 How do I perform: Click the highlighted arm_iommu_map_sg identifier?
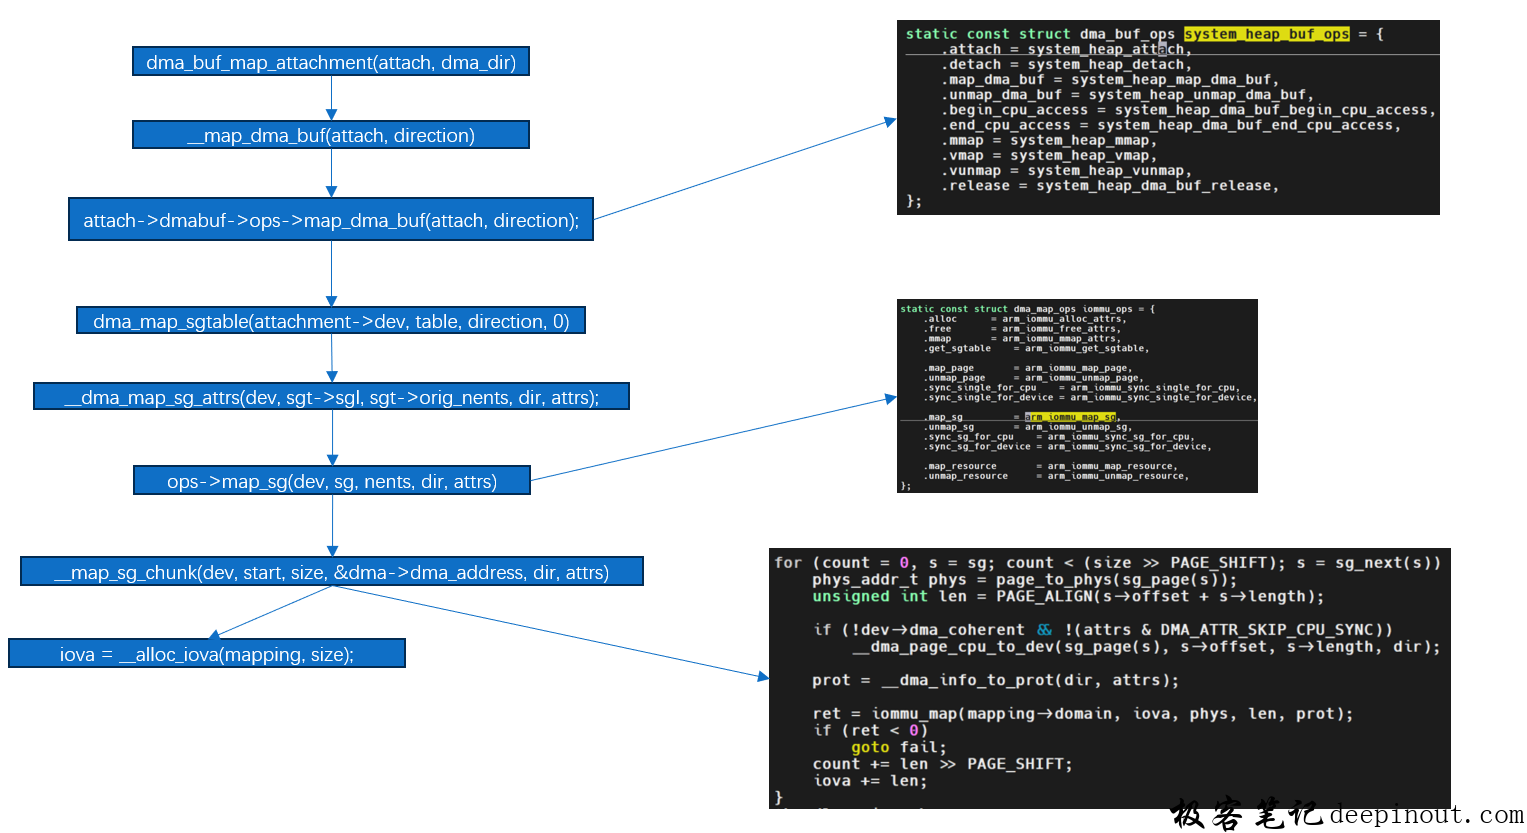click(1070, 417)
